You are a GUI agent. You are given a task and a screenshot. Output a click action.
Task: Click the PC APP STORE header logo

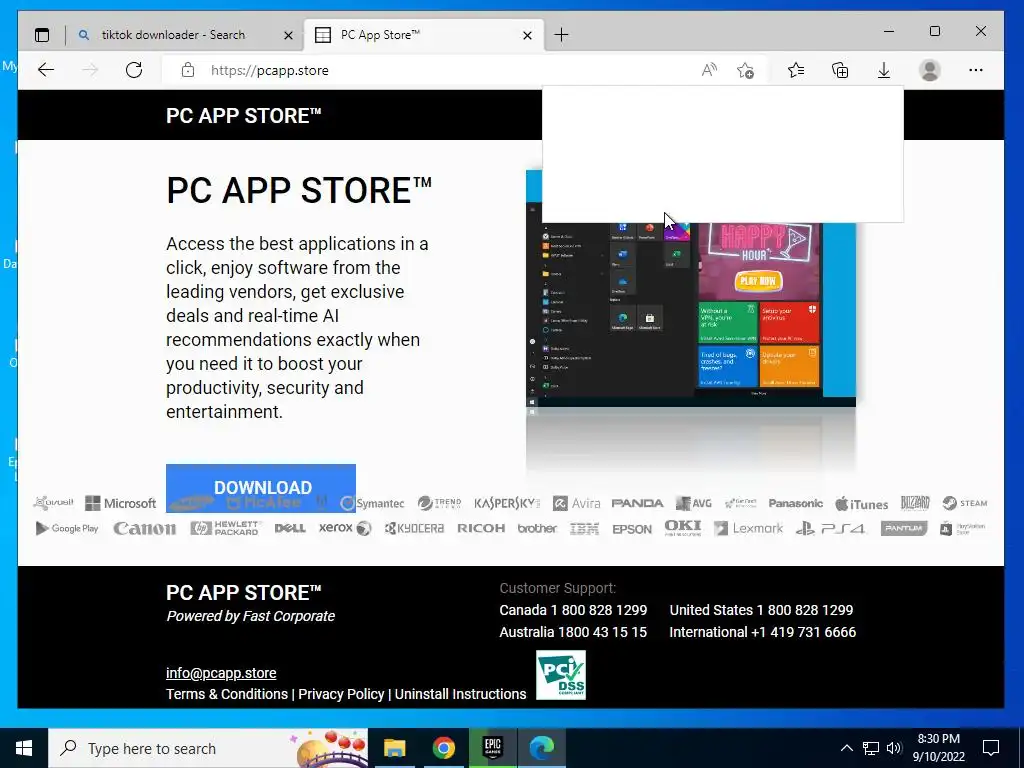pos(244,116)
